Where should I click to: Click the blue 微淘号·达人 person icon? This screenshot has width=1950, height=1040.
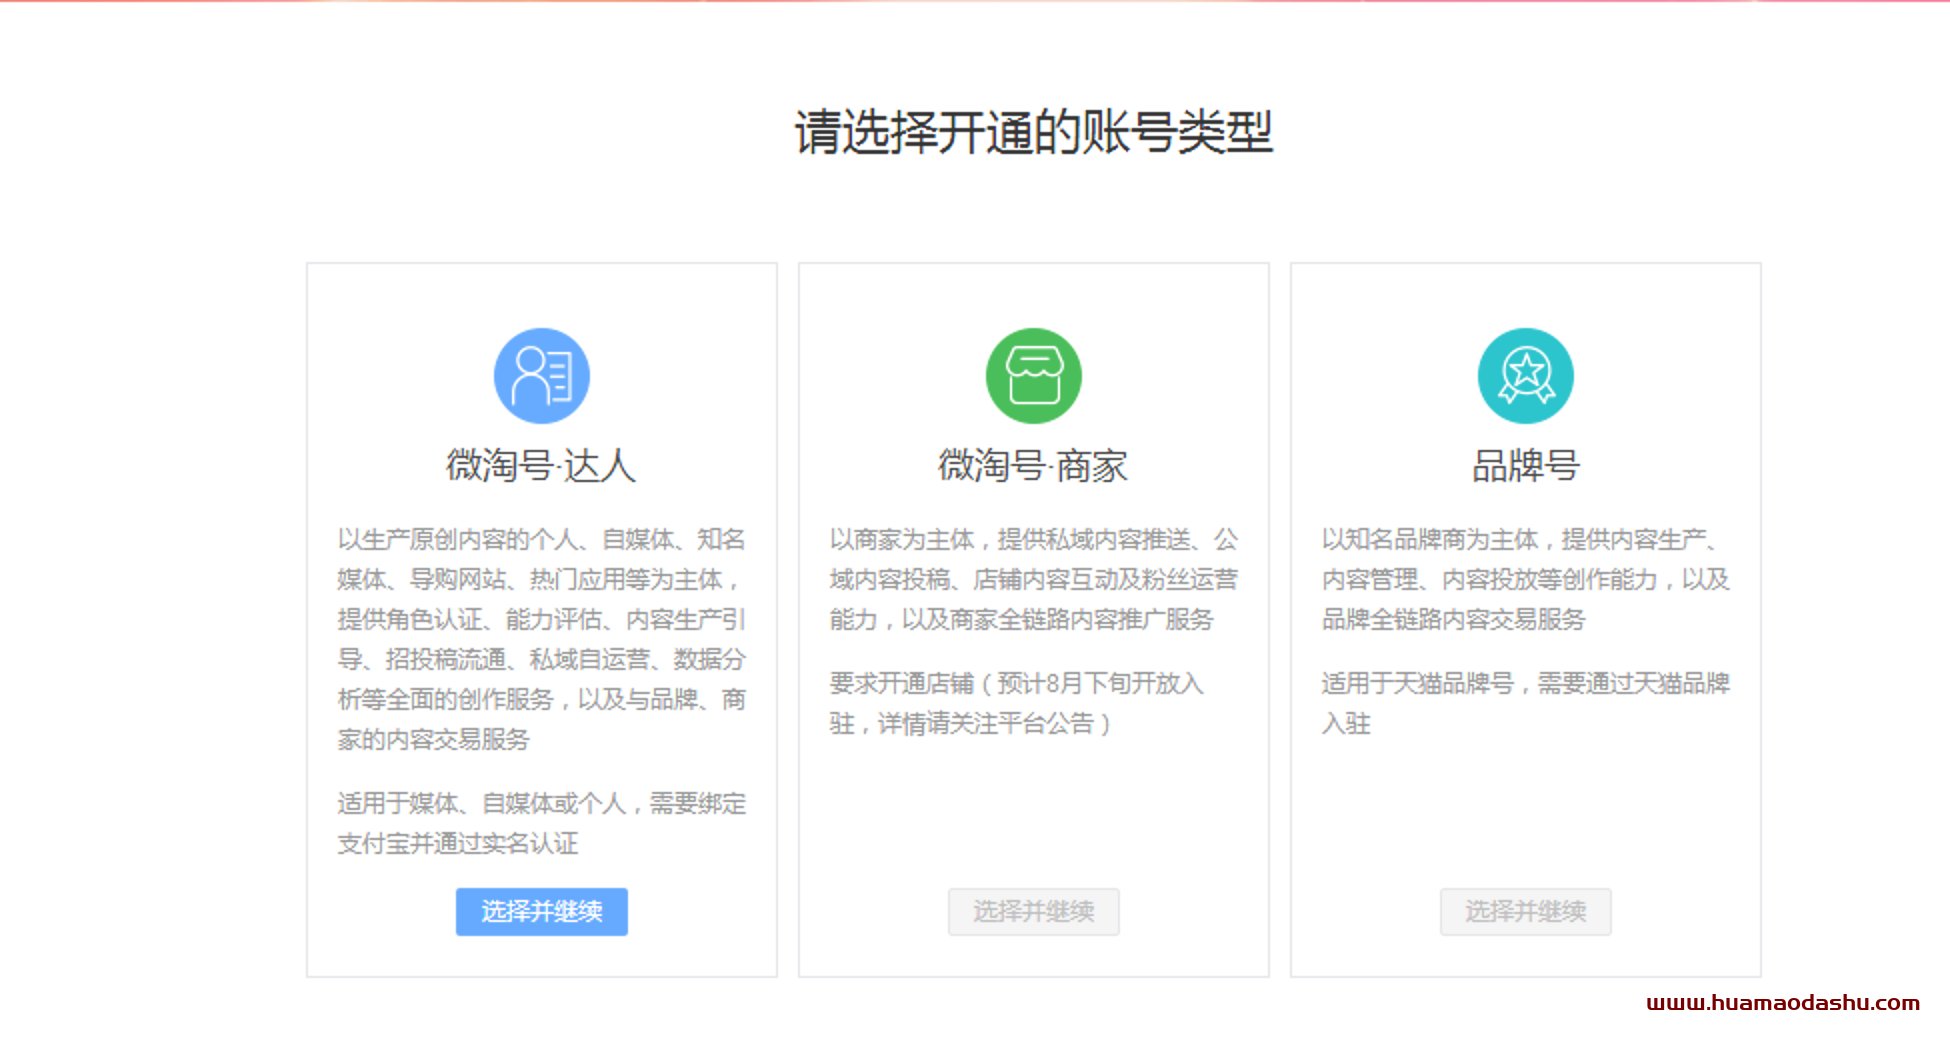(x=542, y=376)
